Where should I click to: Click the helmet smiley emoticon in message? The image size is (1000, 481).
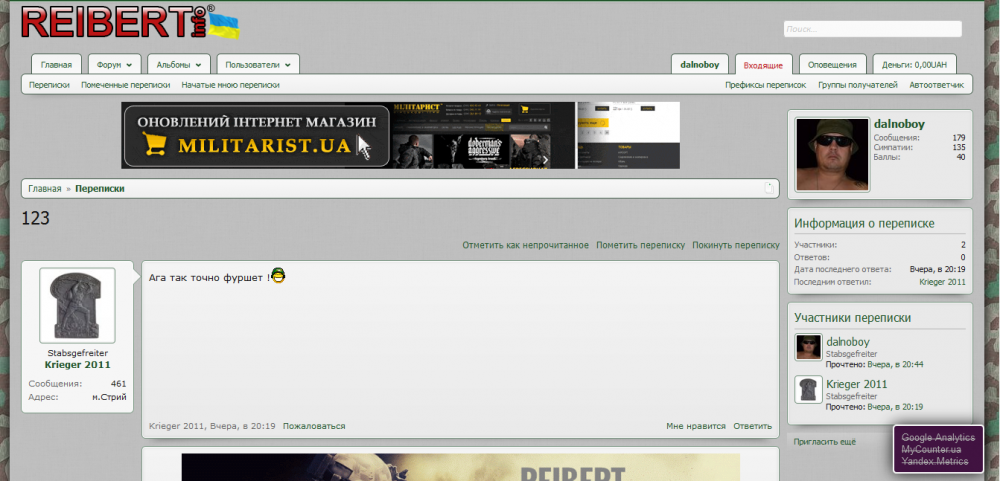[278, 276]
